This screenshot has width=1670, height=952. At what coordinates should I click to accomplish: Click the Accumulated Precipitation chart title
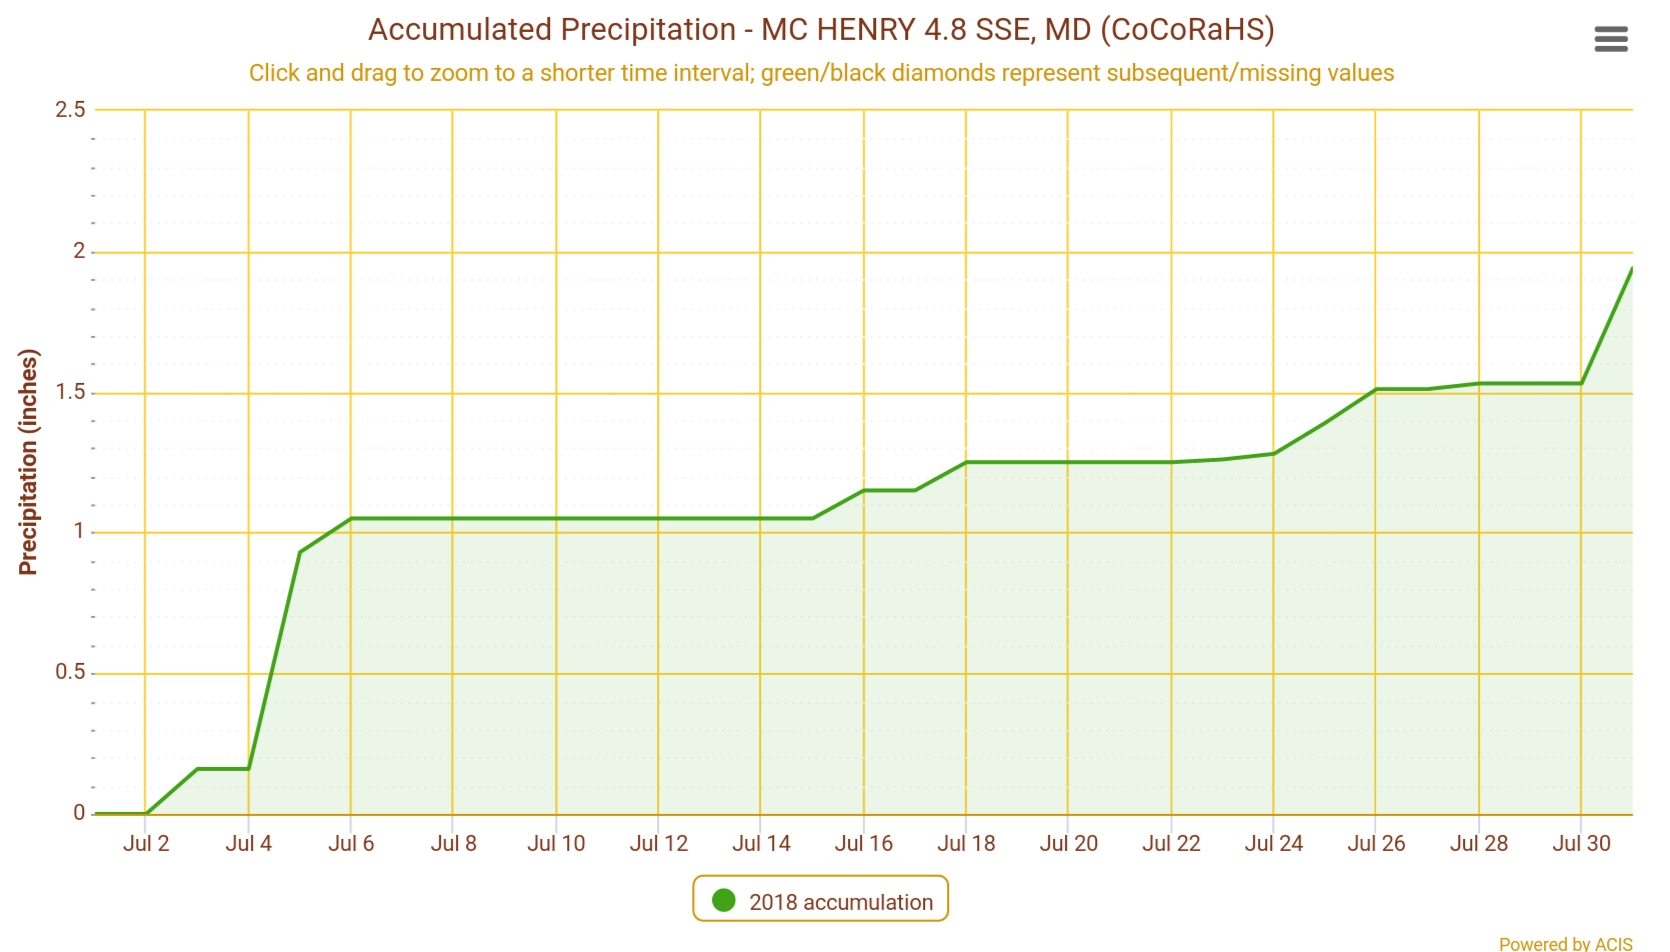point(821,30)
